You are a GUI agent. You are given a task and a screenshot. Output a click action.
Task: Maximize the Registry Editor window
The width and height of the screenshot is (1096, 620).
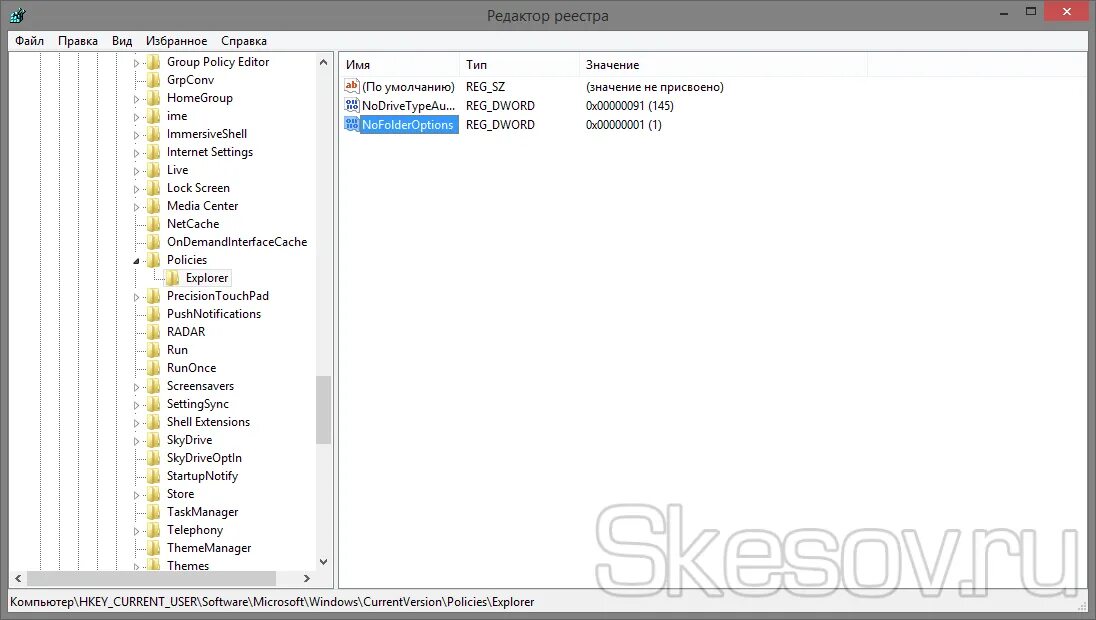[1031, 12]
